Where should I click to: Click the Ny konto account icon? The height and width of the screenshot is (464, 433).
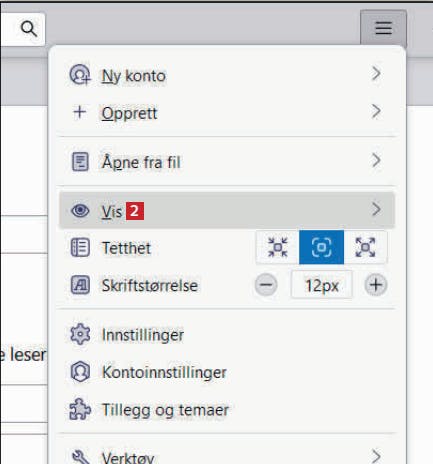pos(80,75)
